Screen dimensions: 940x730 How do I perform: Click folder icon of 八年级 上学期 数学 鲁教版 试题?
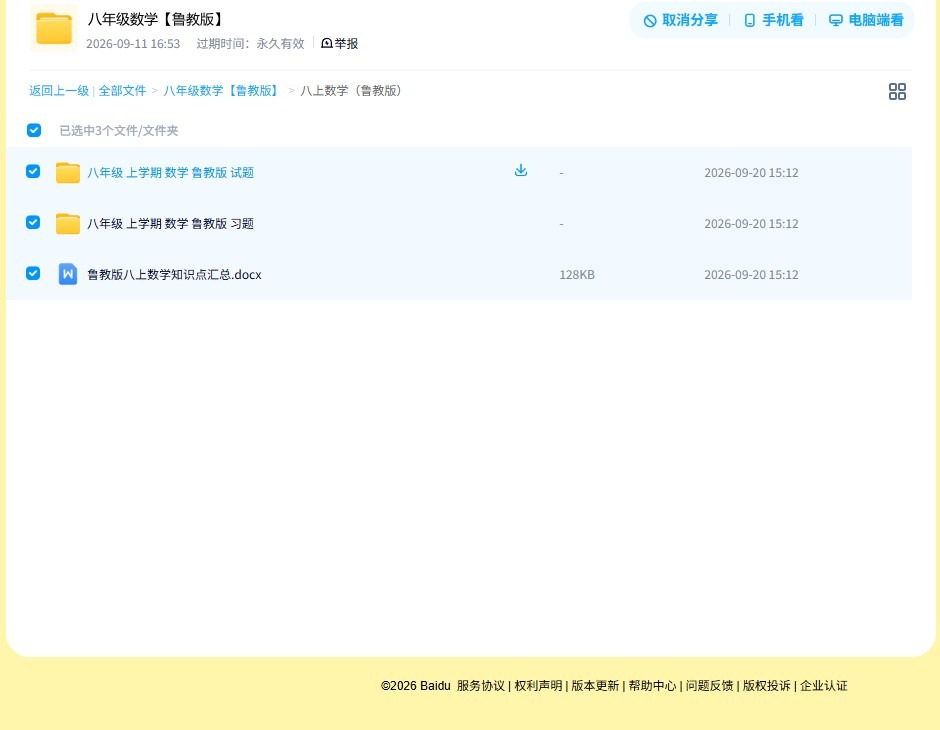tap(68, 173)
